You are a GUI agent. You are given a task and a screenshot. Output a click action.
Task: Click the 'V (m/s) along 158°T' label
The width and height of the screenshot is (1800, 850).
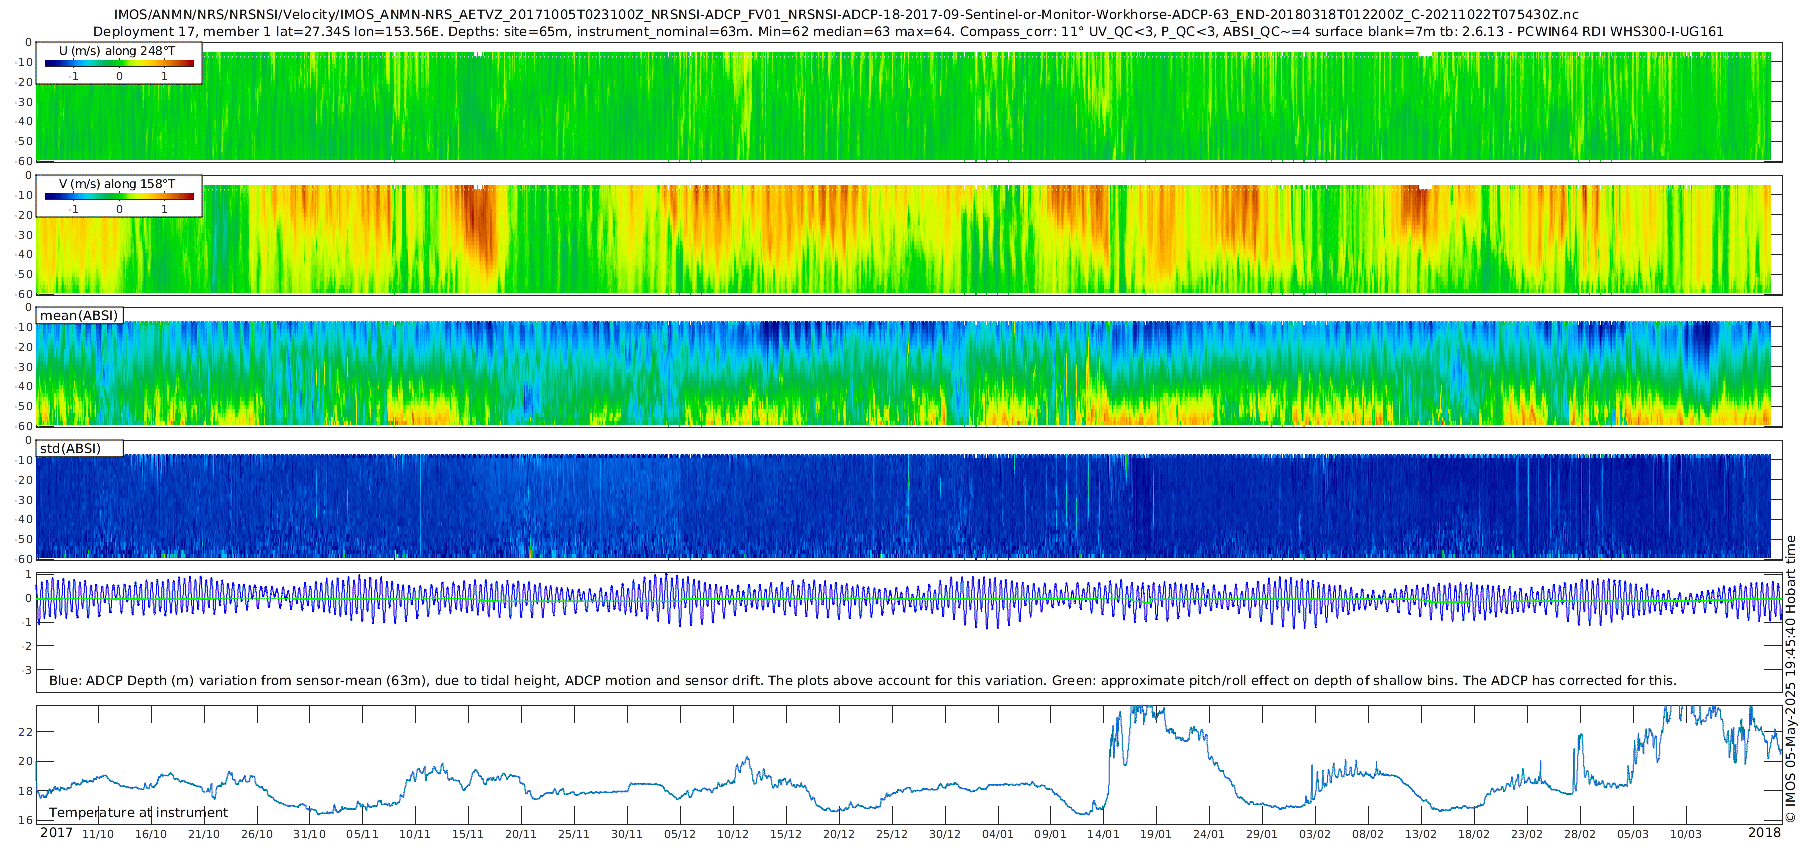click(117, 183)
